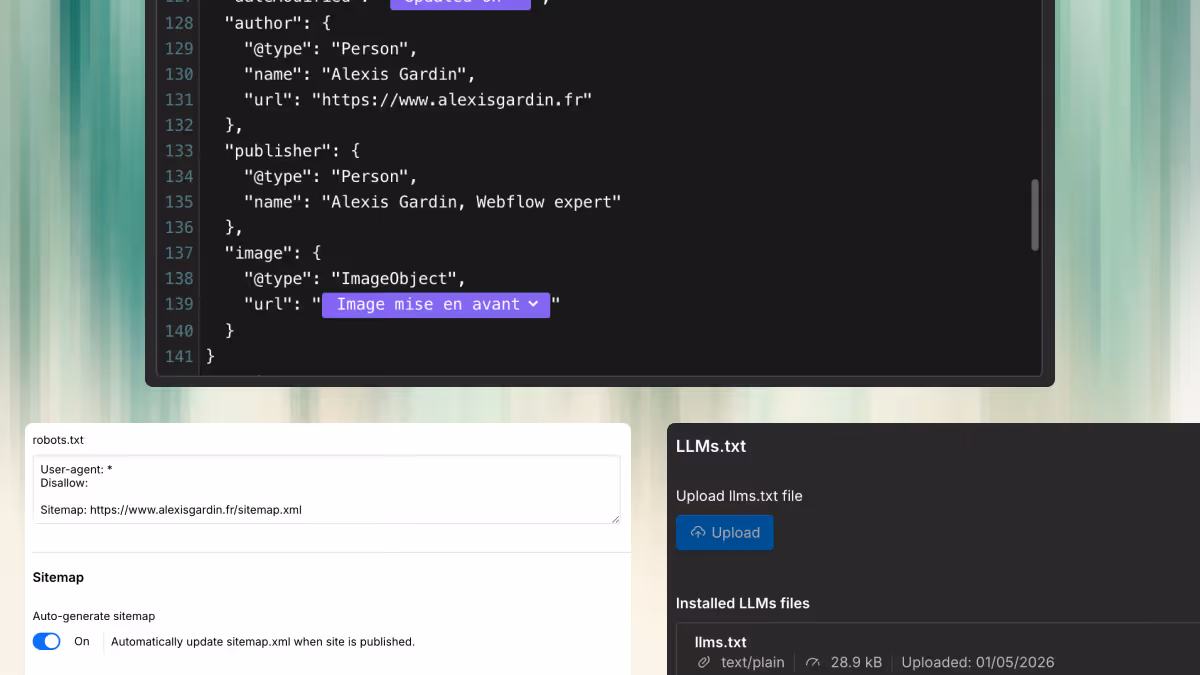Click line number 130 in the gutter
Viewport: 1200px width, 675px height.
pos(178,74)
